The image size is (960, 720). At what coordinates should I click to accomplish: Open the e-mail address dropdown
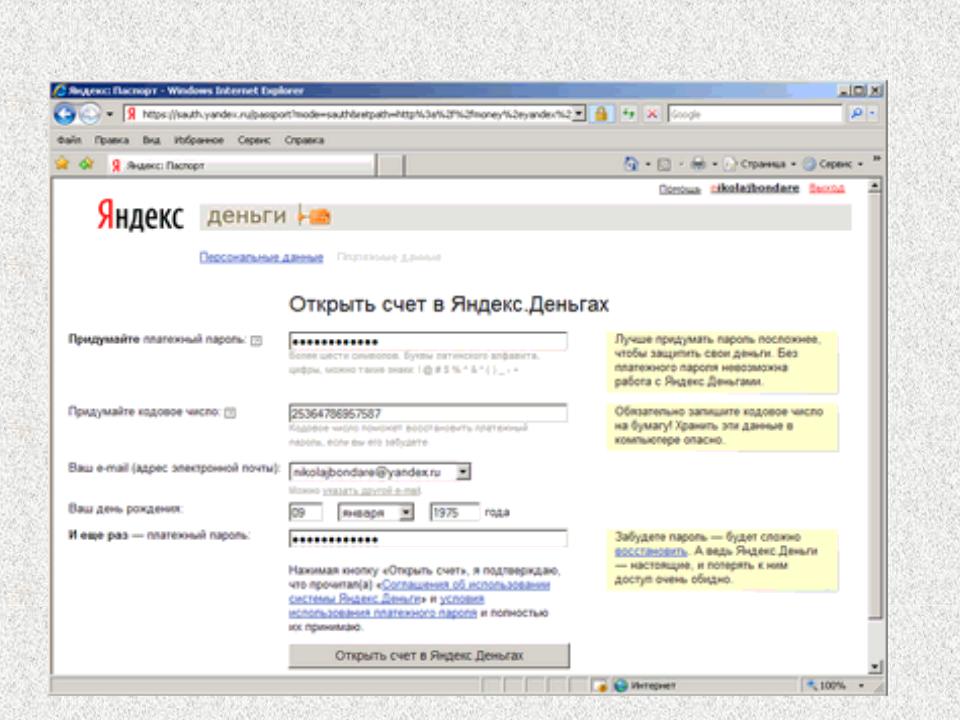tap(463, 472)
